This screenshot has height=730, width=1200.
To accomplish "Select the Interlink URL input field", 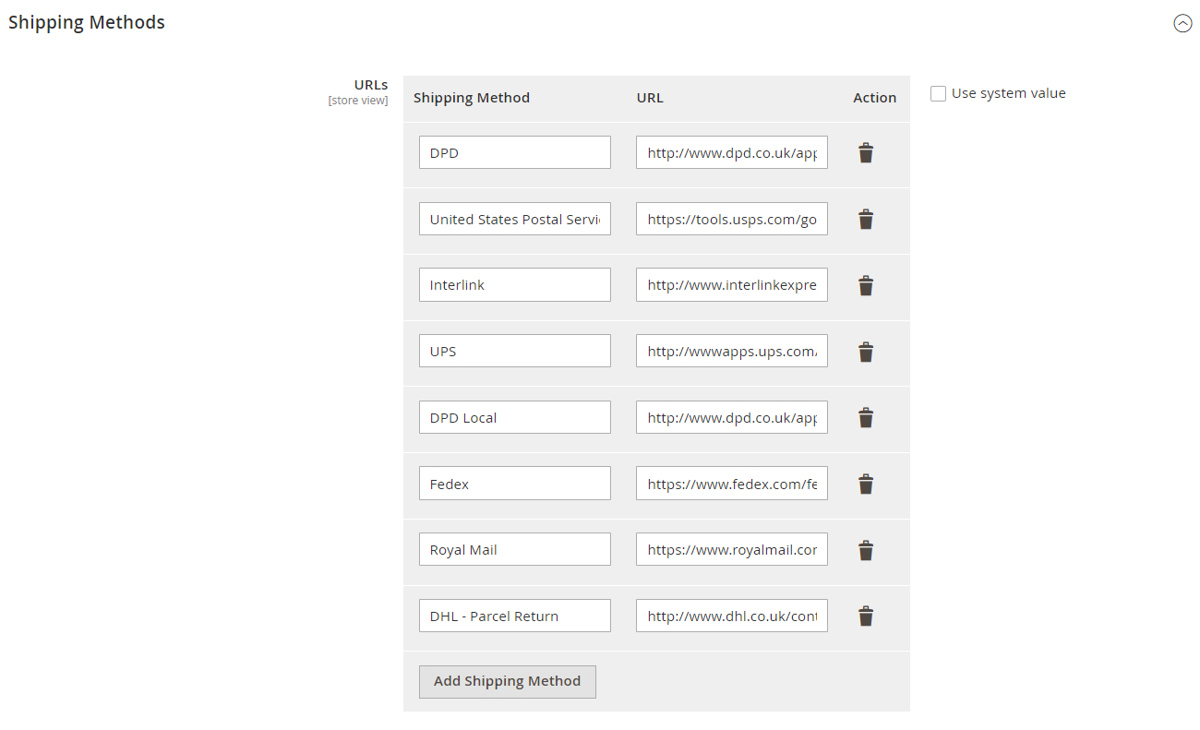I will 731,285.
